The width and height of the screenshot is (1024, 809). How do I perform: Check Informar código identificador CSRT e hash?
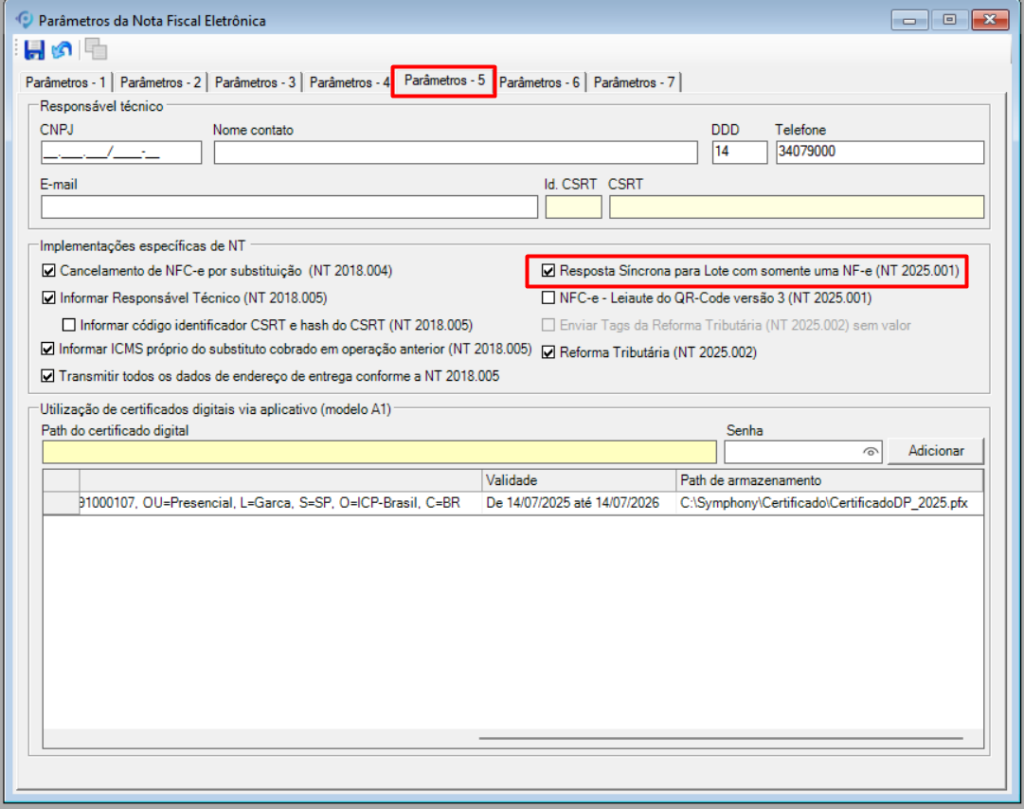[x=69, y=324]
